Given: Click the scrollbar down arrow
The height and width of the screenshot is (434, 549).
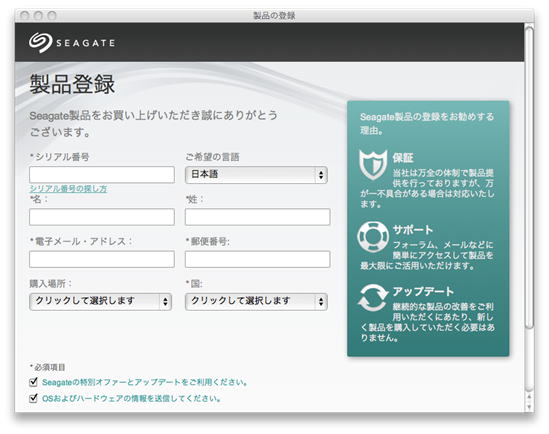Looking at the screenshot, I should click(529, 407).
